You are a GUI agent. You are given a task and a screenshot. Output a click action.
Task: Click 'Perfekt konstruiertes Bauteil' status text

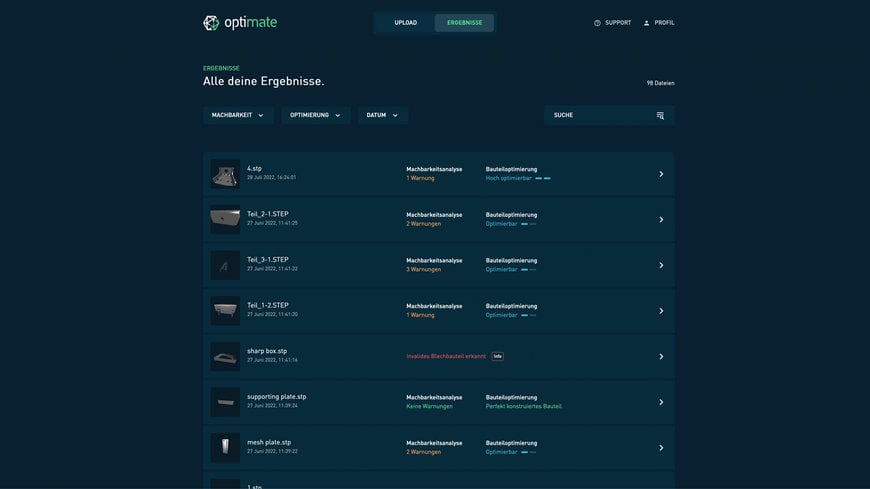523,406
